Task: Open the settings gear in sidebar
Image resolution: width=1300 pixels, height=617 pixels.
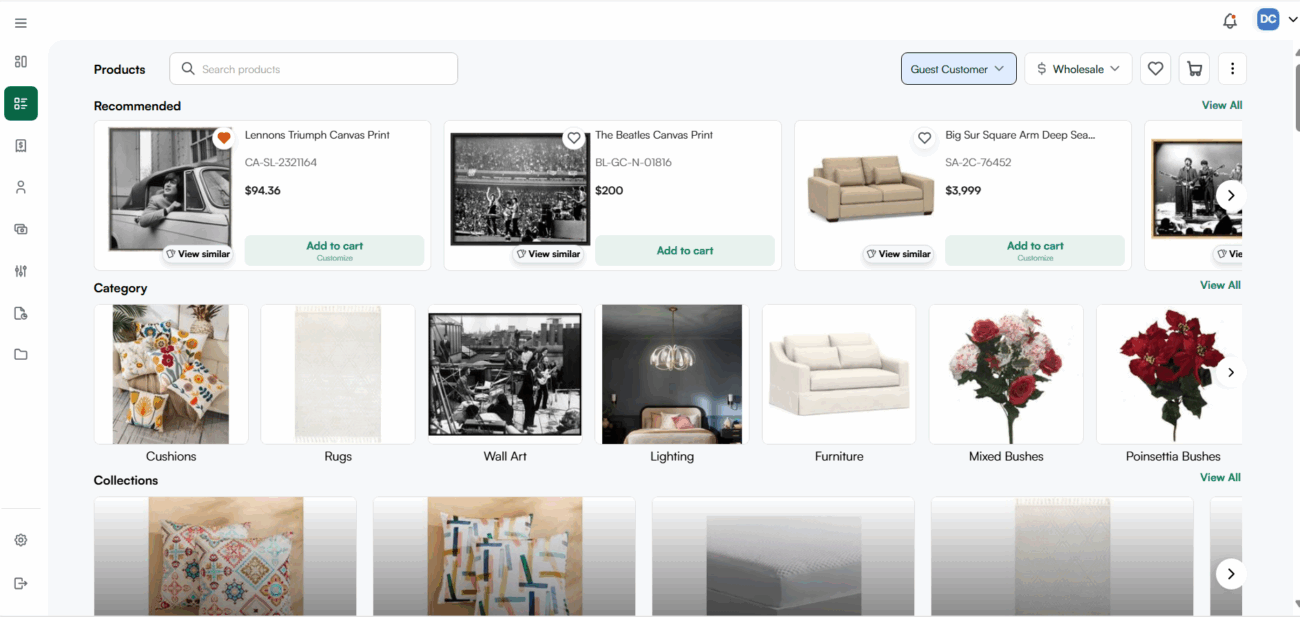Action: tap(21, 540)
